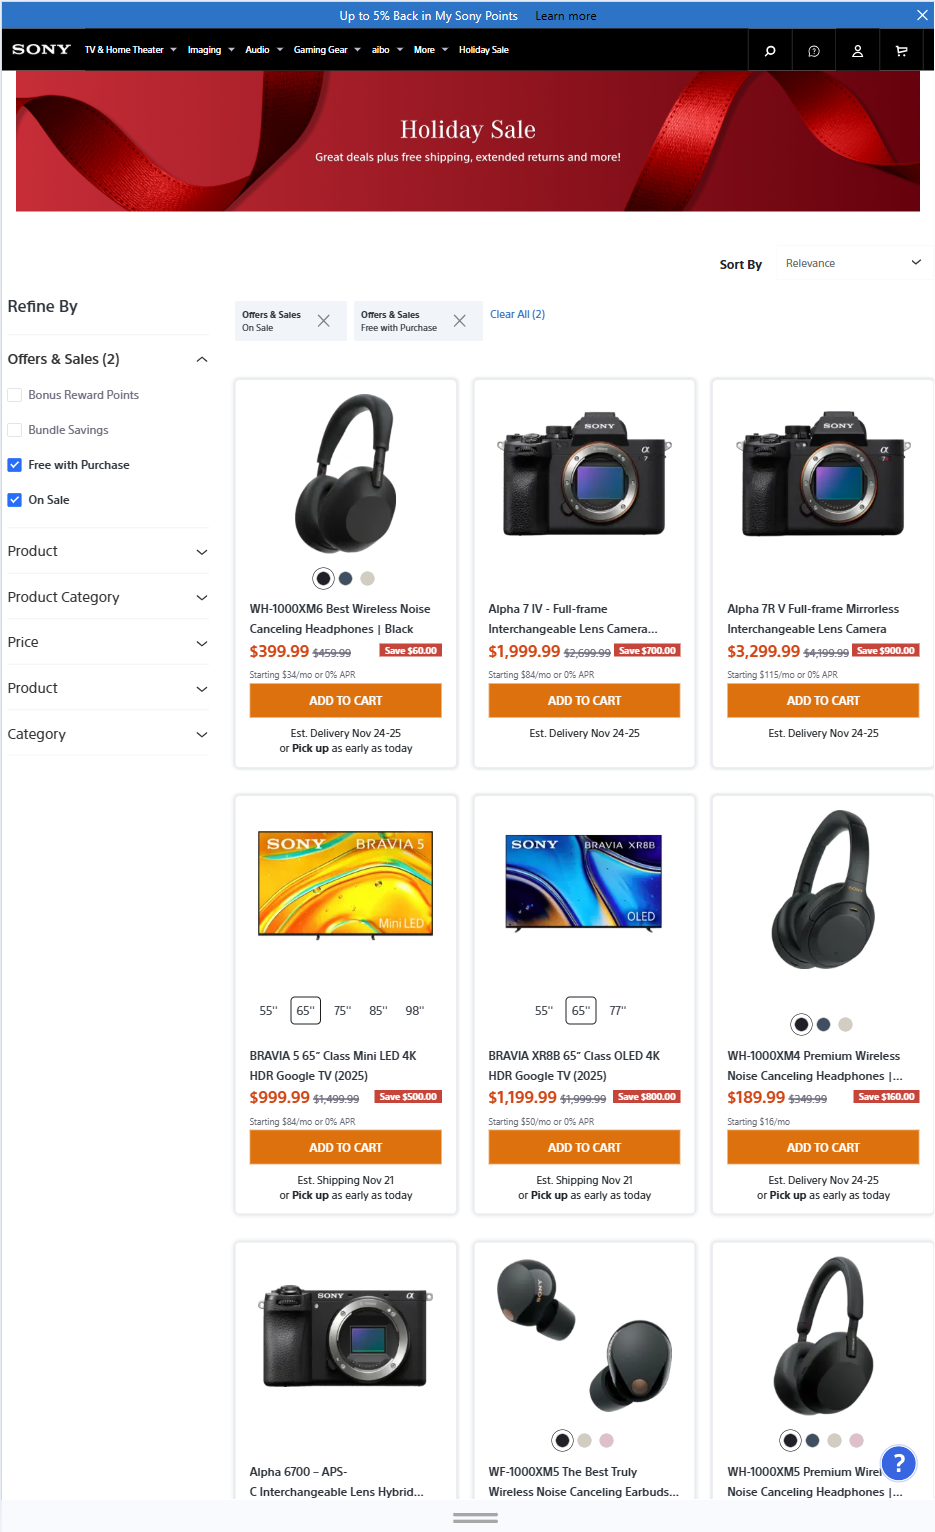The image size is (935, 1532).
Task: Open the search icon in header
Action: tap(770, 50)
